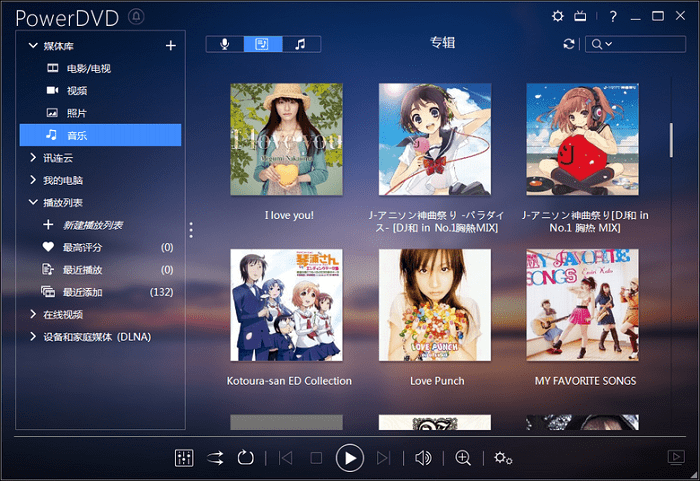Open 照片 in the media library

[100, 113]
